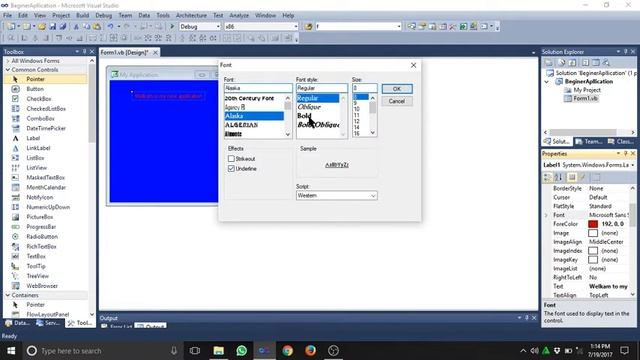Switch to the Form1.vb [Design] tab
This screenshot has width=640, height=360.
point(124,53)
